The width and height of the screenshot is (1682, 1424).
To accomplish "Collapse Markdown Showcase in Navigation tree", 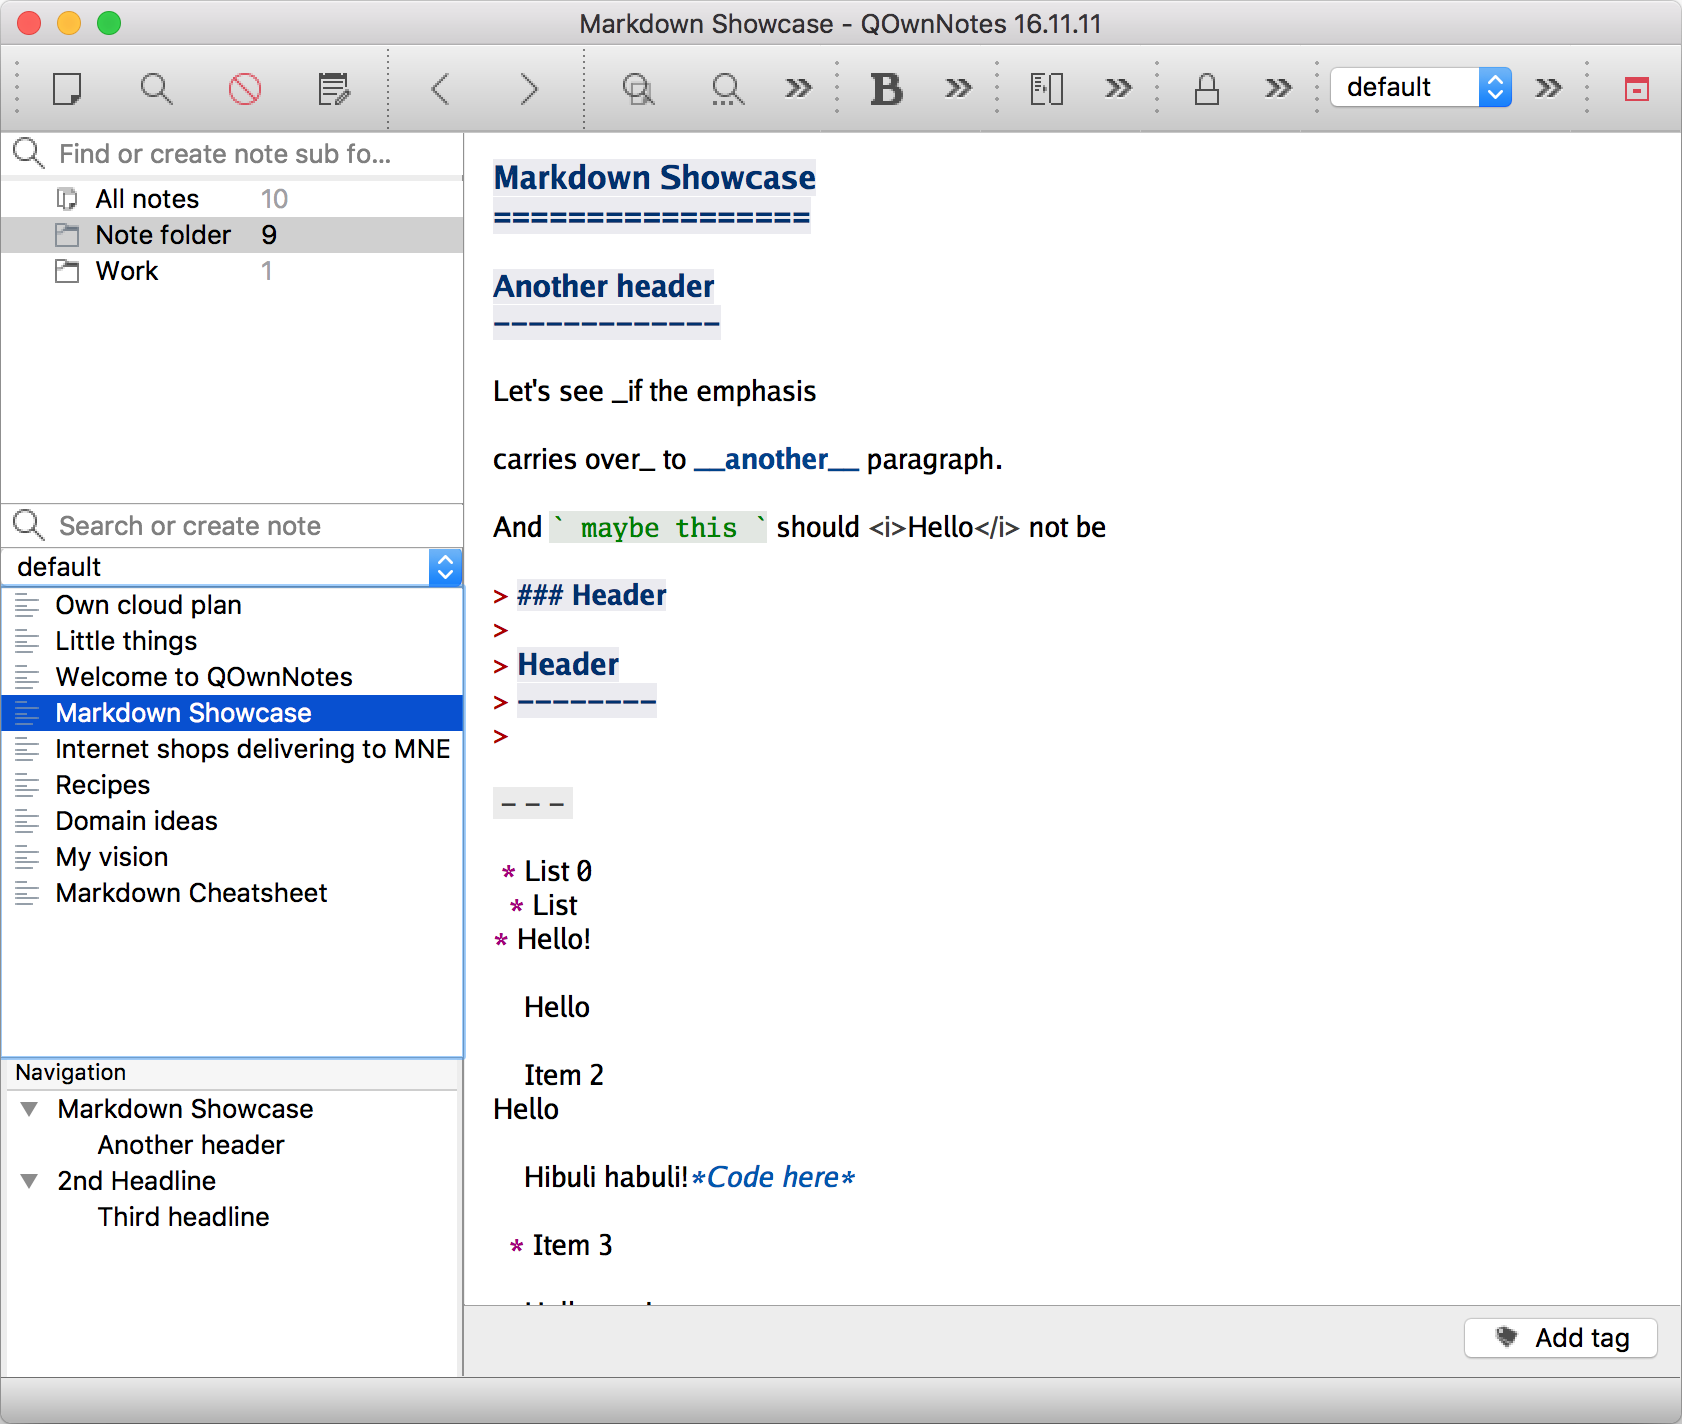I will click(x=30, y=1109).
